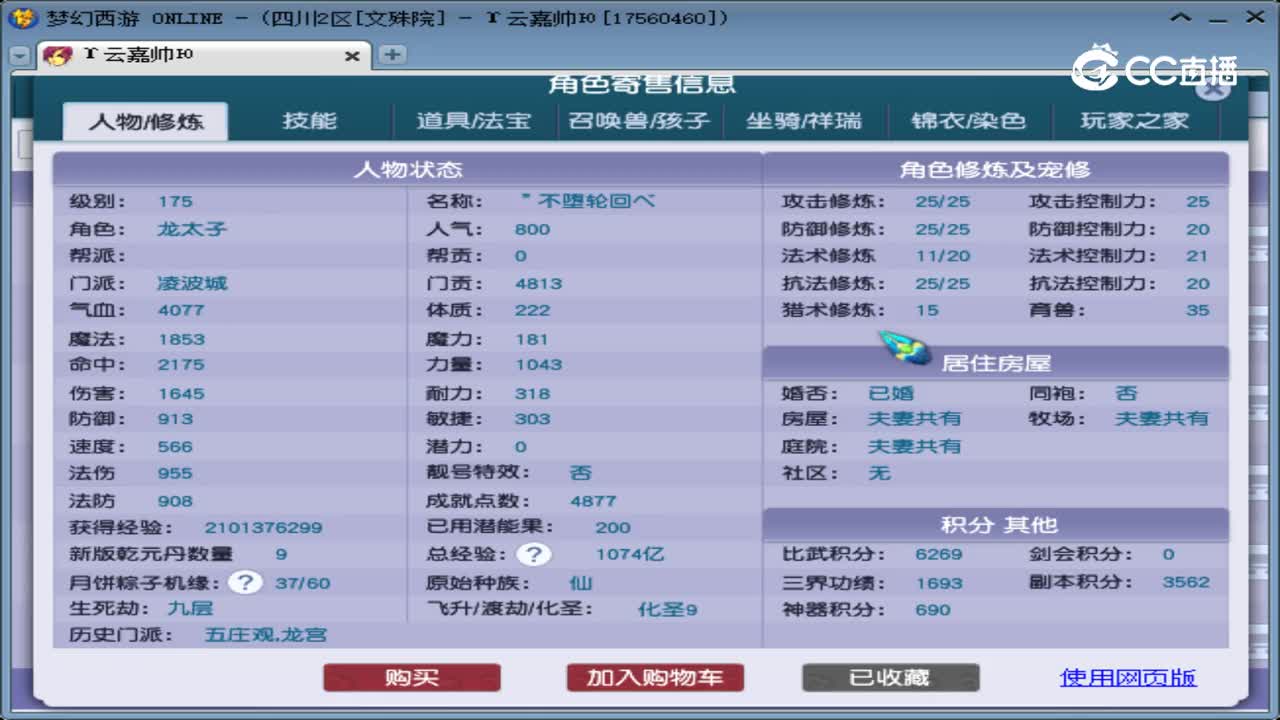Image resolution: width=1280 pixels, height=720 pixels.
Task: Open the 坐骑/祥瑞 tab
Action: click(x=804, y=121)
